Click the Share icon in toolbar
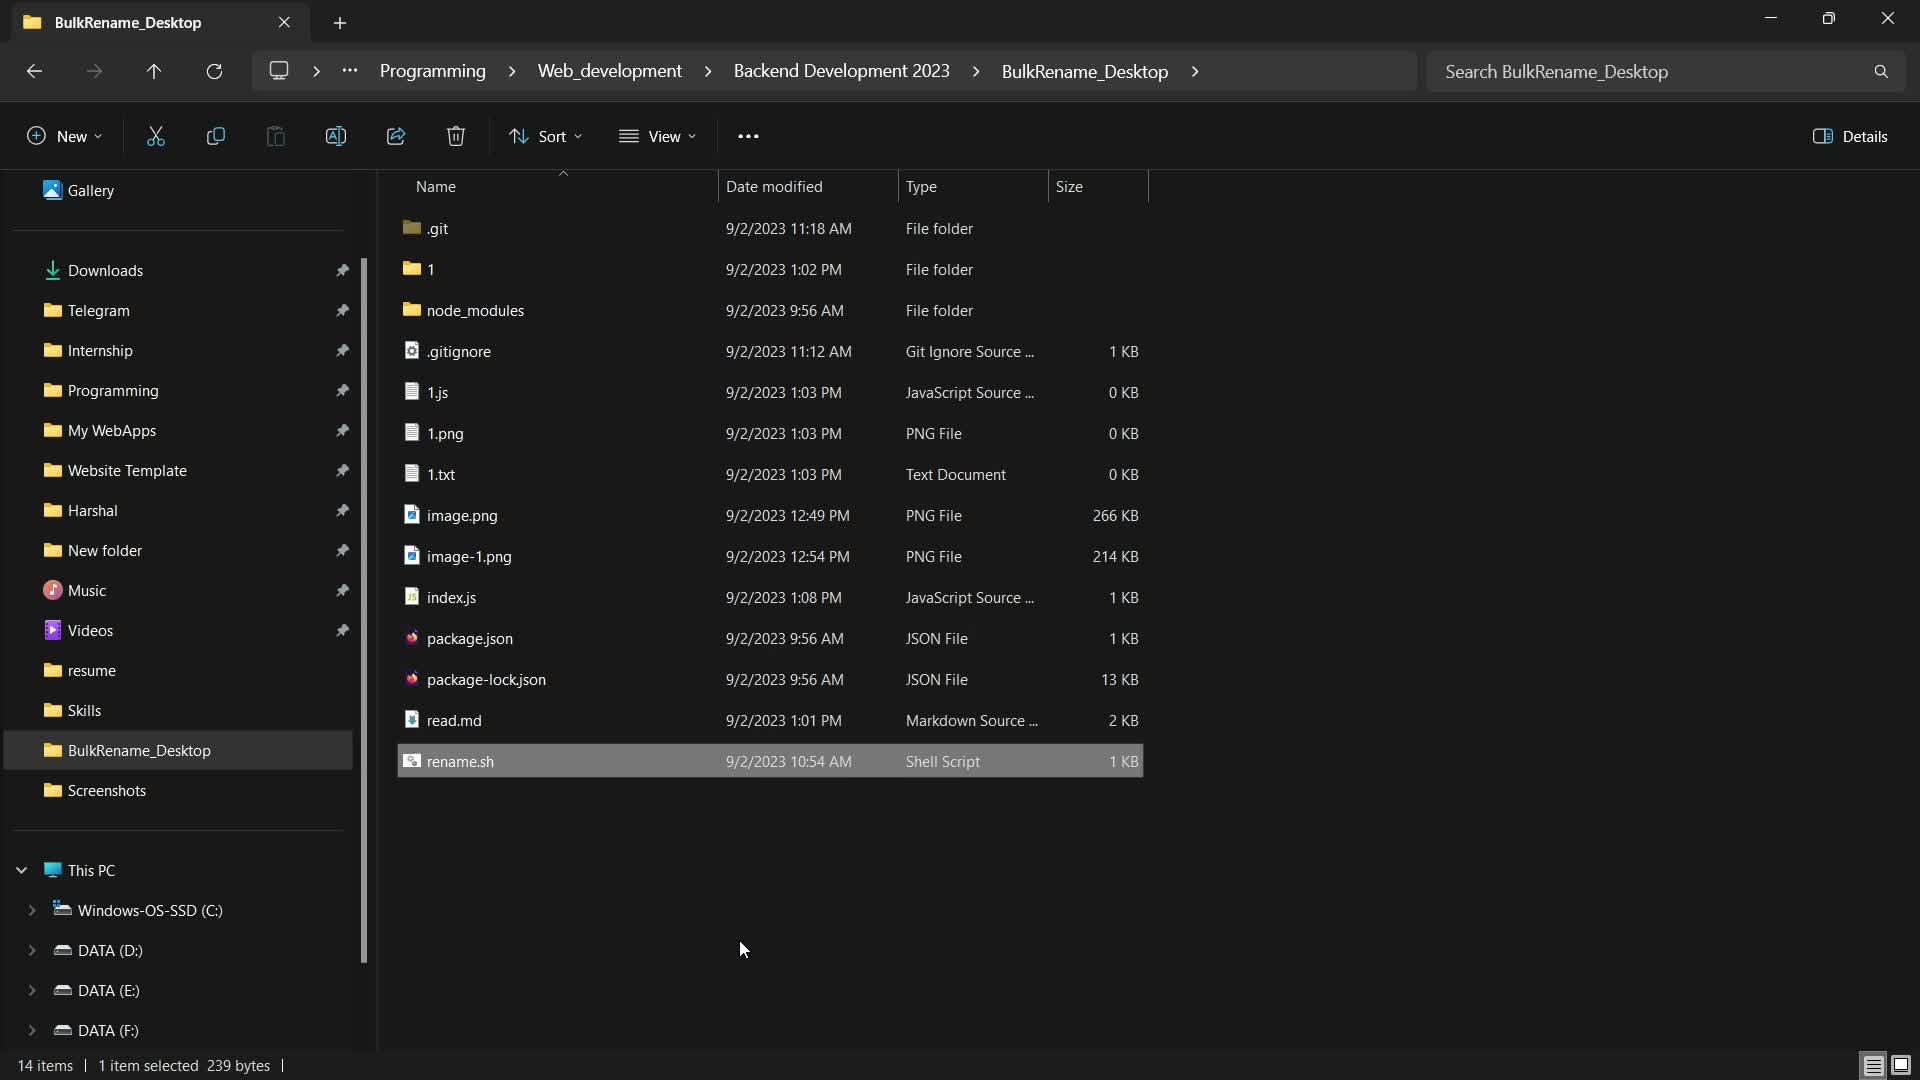 (x=395, y=136)
